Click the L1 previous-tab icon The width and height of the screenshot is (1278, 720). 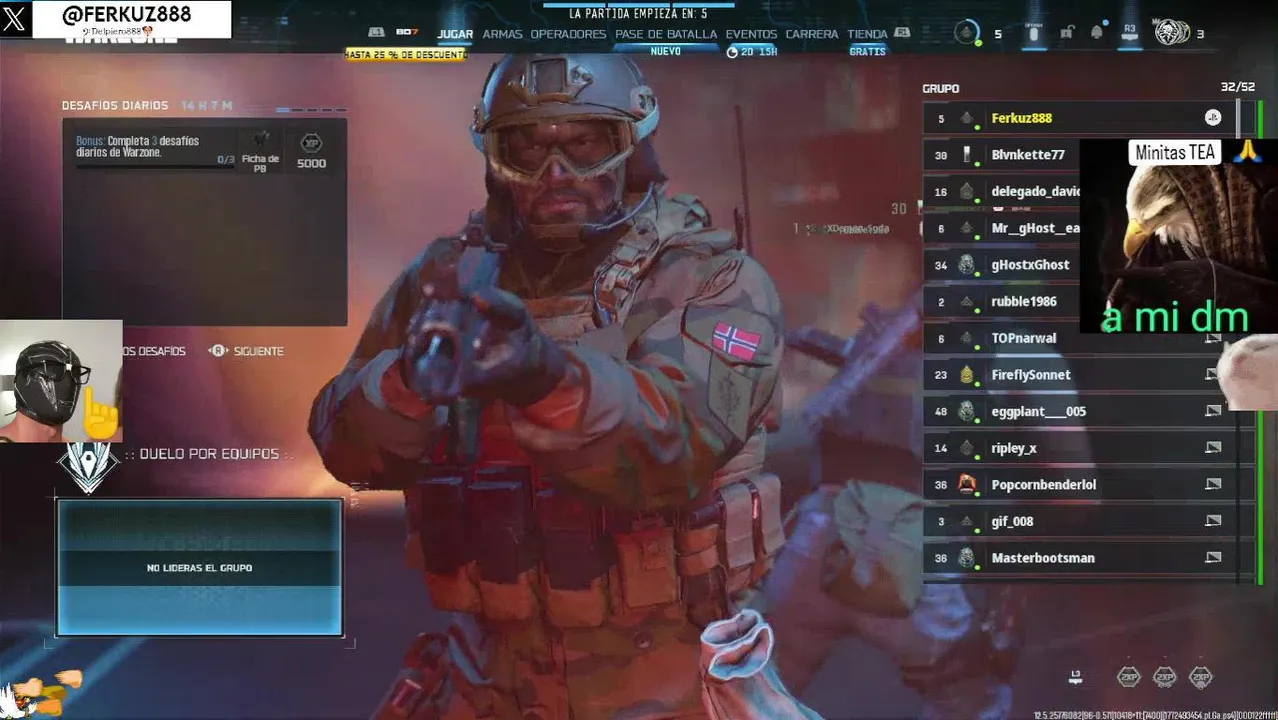pos(376,33)
